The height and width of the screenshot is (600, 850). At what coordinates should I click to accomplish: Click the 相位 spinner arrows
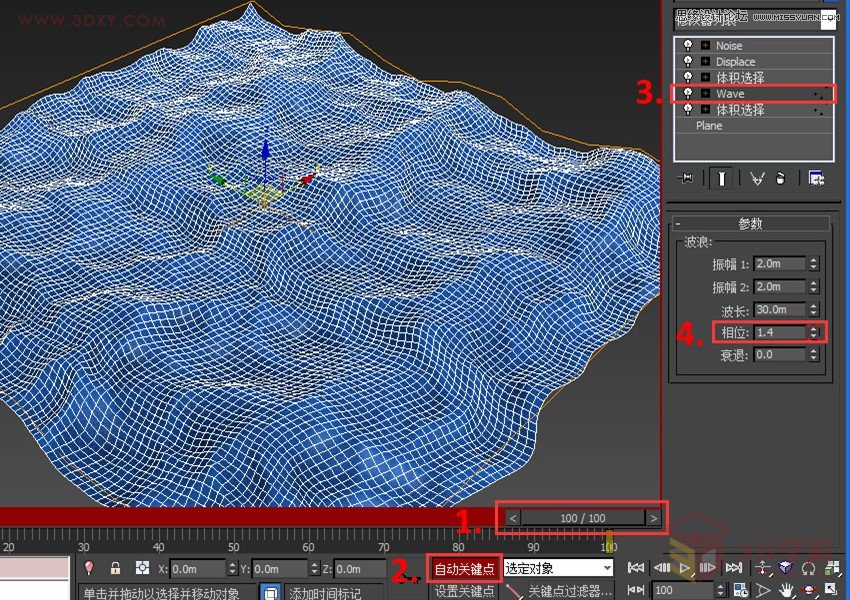click(x=813, y=332)
